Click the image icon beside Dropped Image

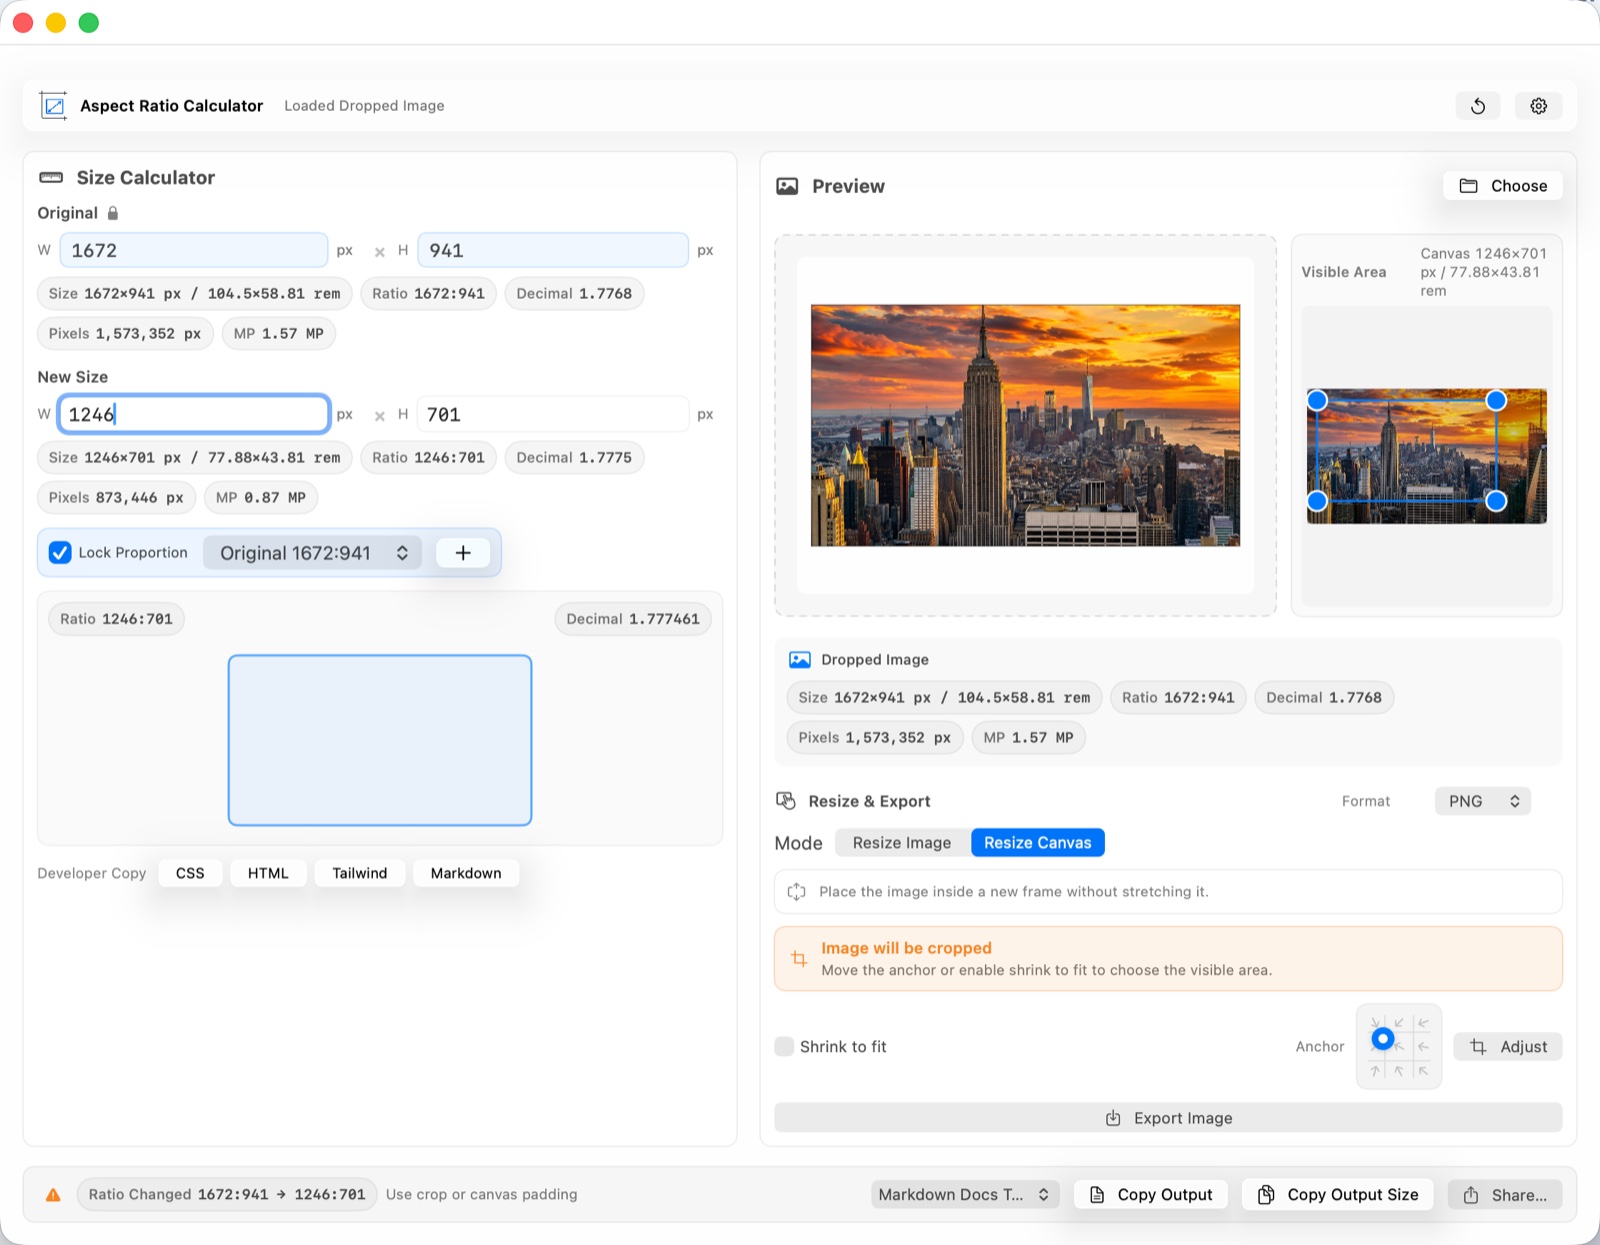click(x=800, y=659)
